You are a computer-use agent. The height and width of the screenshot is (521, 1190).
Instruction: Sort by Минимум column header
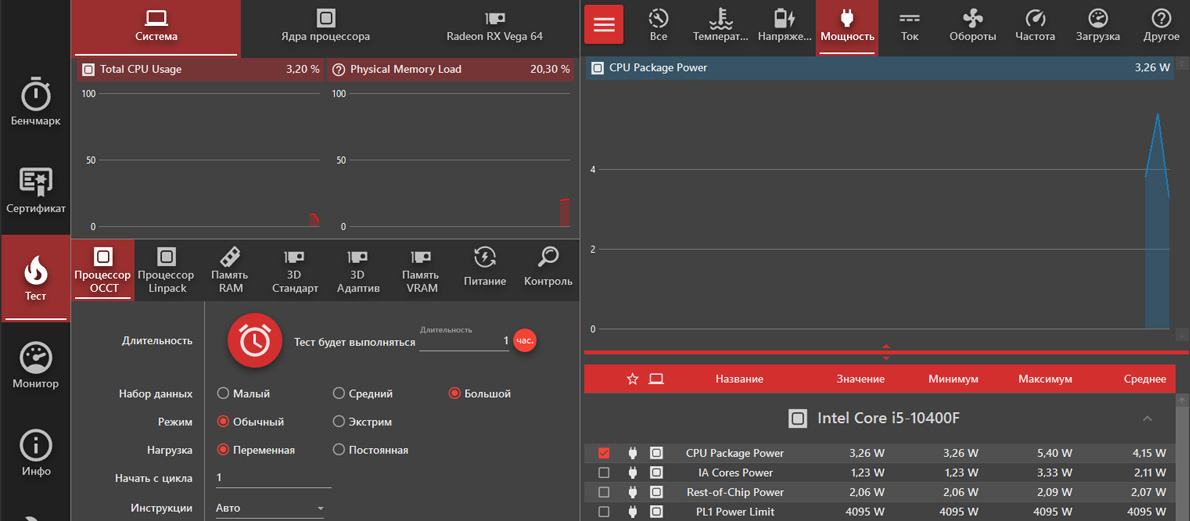953,379
